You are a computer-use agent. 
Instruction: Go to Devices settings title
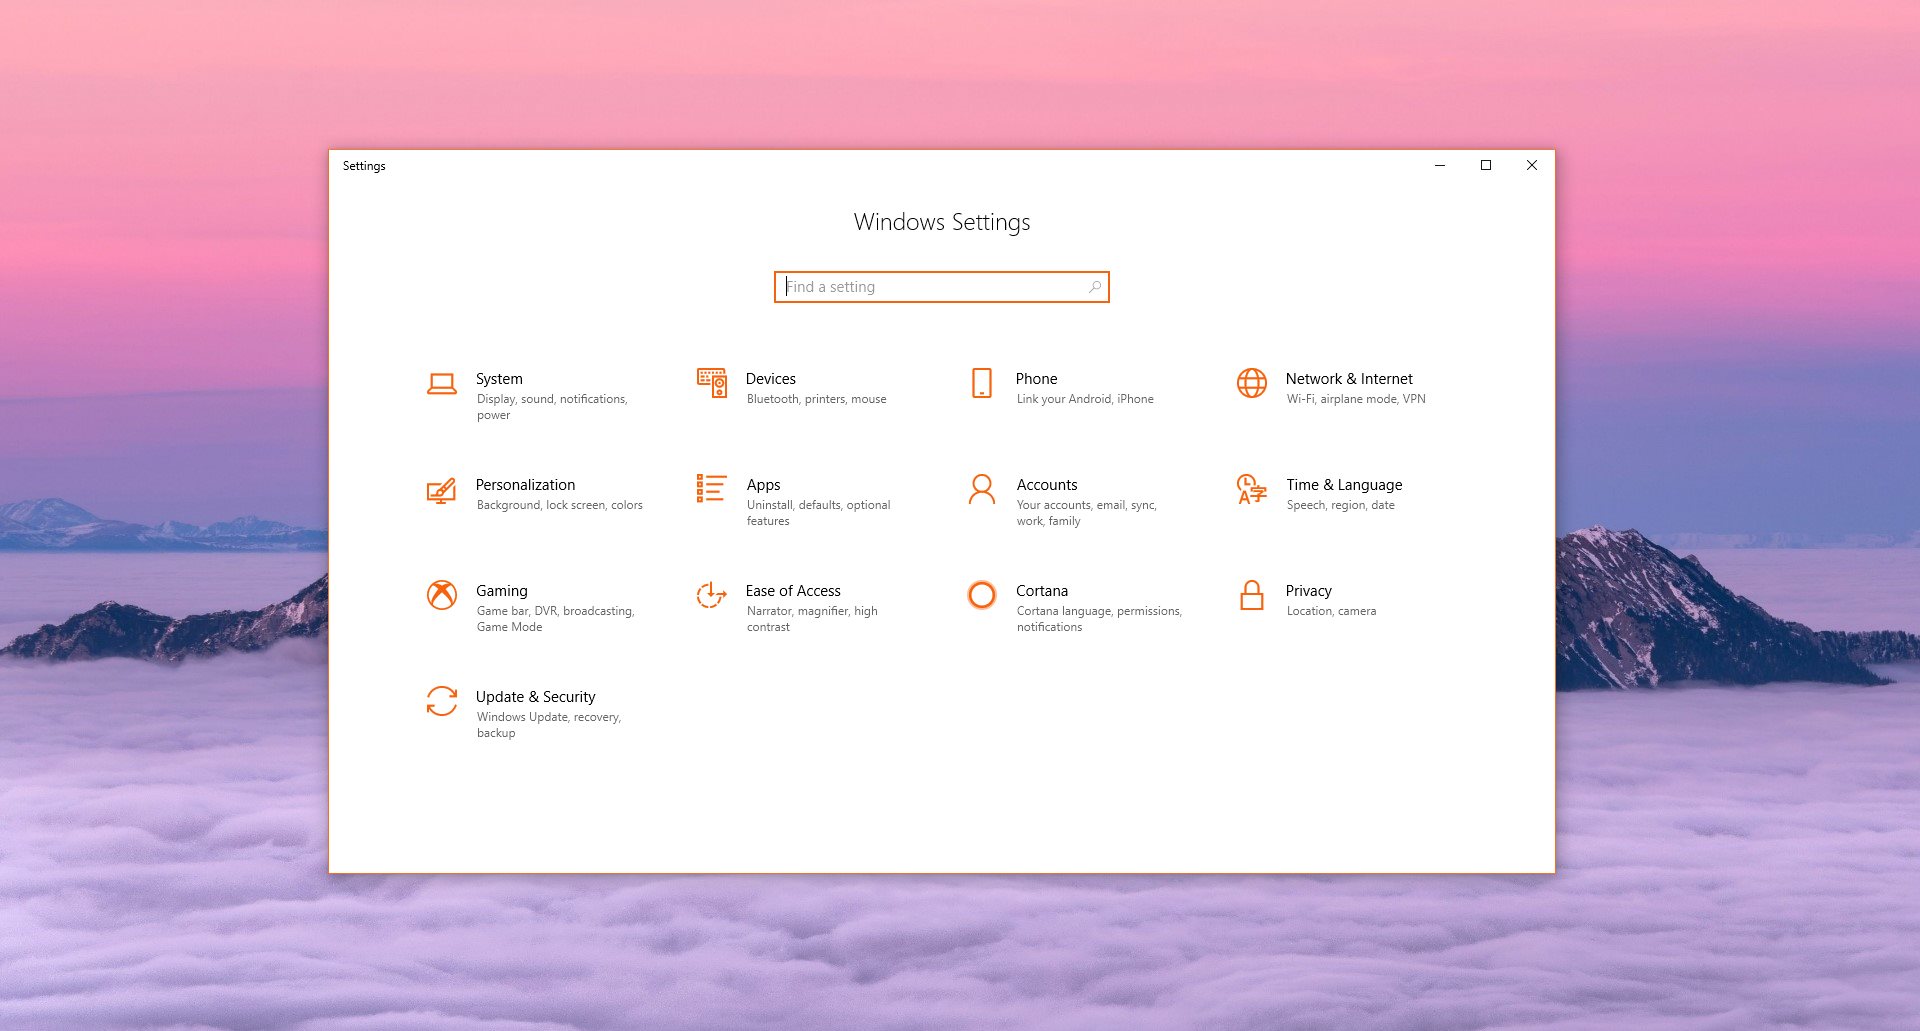click(771, 379)
